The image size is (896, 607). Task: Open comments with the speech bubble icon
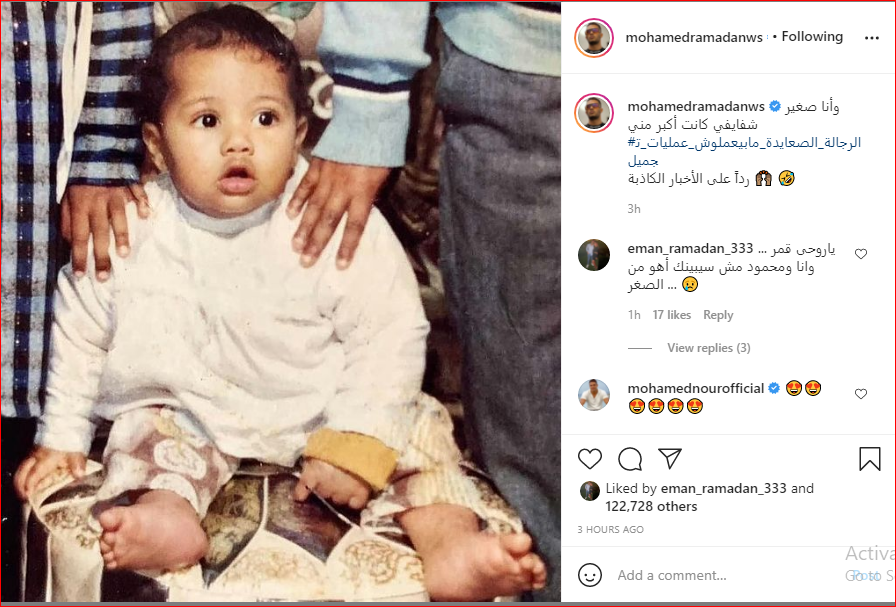click(630, 459)
